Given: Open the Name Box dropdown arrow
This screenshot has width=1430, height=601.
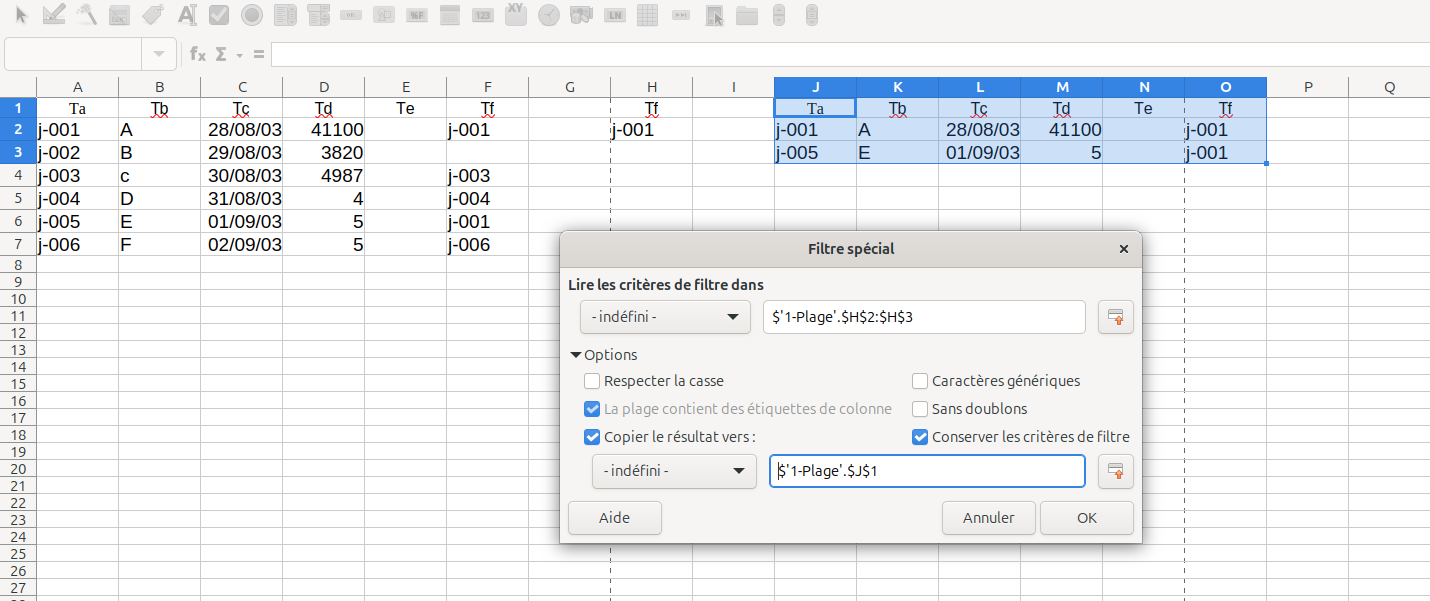Looking at the screenshot, I should point(159,54).
